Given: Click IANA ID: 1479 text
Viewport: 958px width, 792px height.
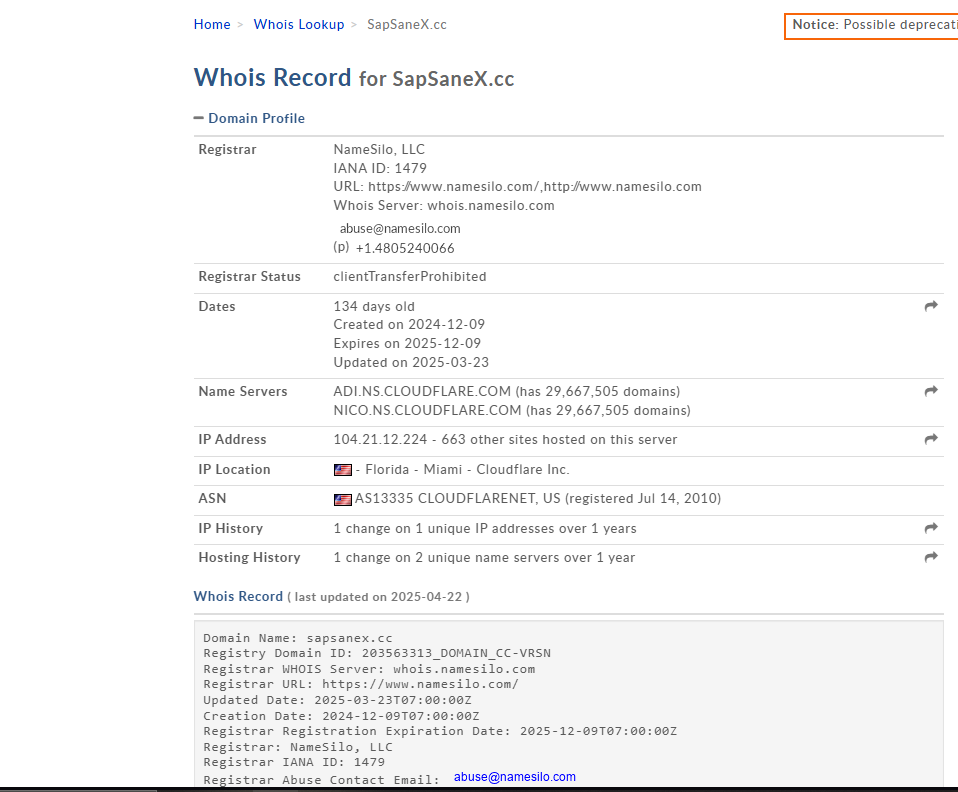Looking at the screenshot, I should 380,168.
